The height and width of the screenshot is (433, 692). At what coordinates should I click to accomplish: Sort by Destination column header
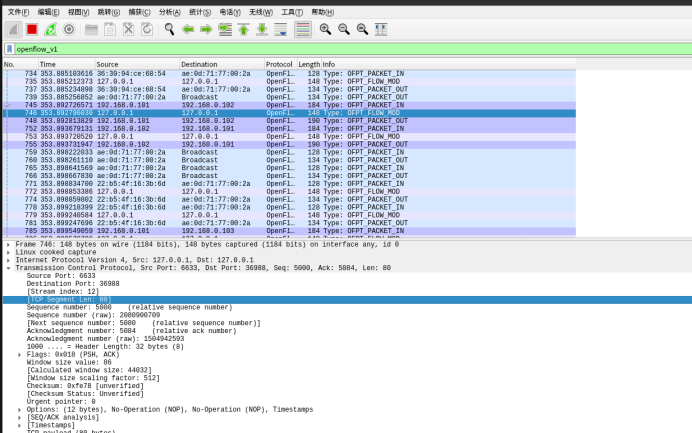click(x=222, y=64)
